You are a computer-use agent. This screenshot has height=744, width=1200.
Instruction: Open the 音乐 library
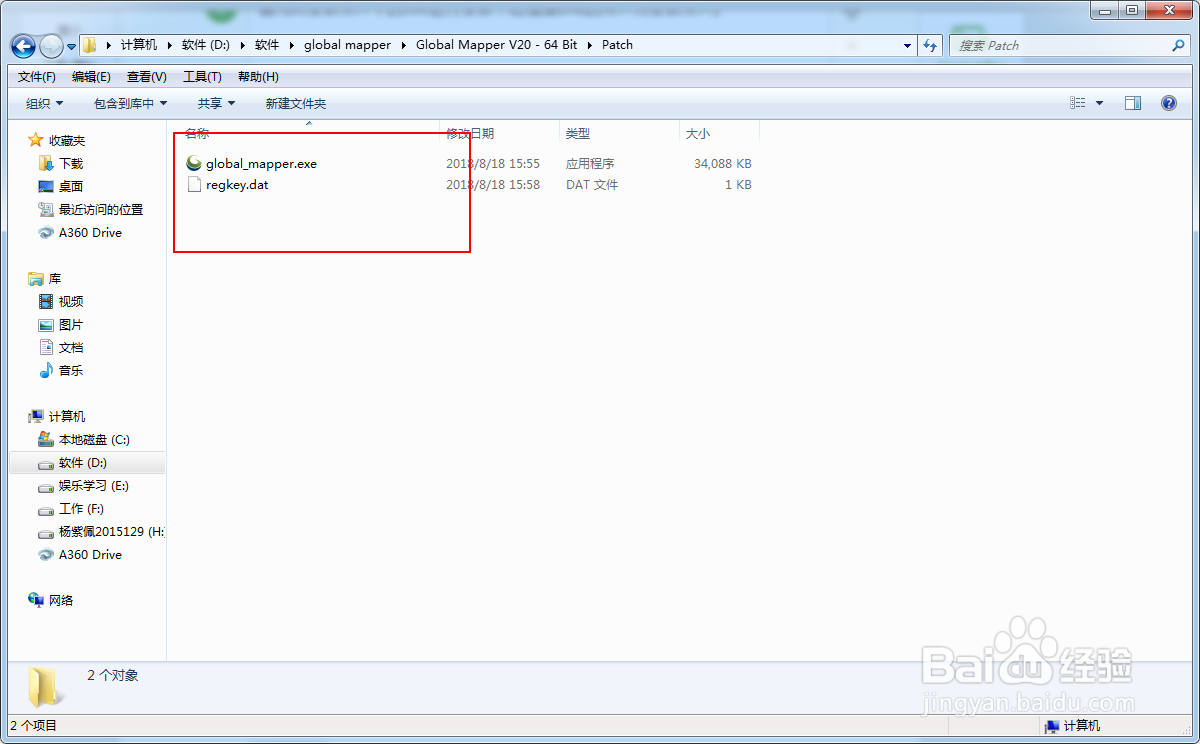pos(71,370)
